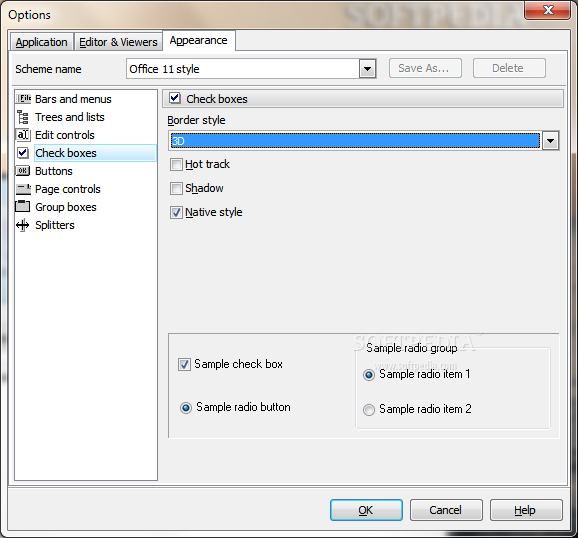The image size is (578, 538).
Task: Click the Delete scheme button
Action: 509,68
